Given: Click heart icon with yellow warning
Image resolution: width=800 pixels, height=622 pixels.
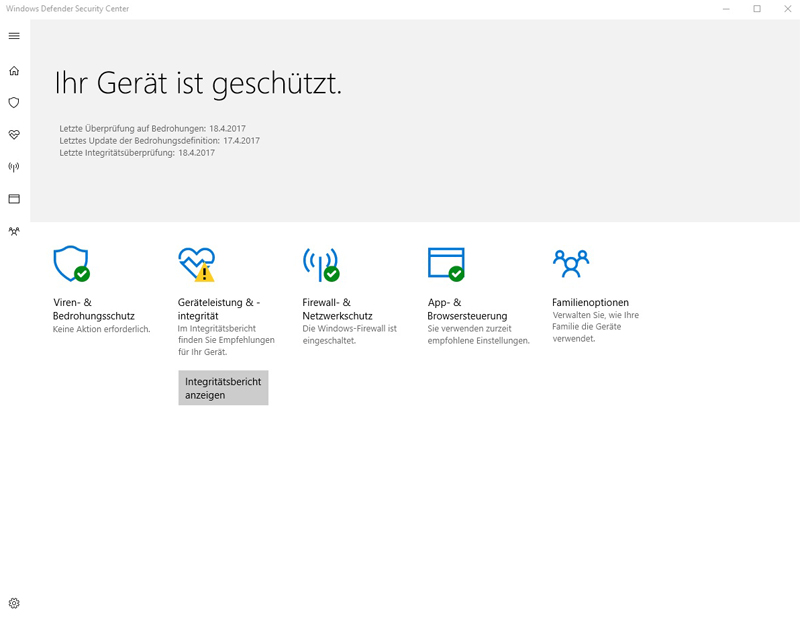Looking at the screenshot, I should pos(196,264).
